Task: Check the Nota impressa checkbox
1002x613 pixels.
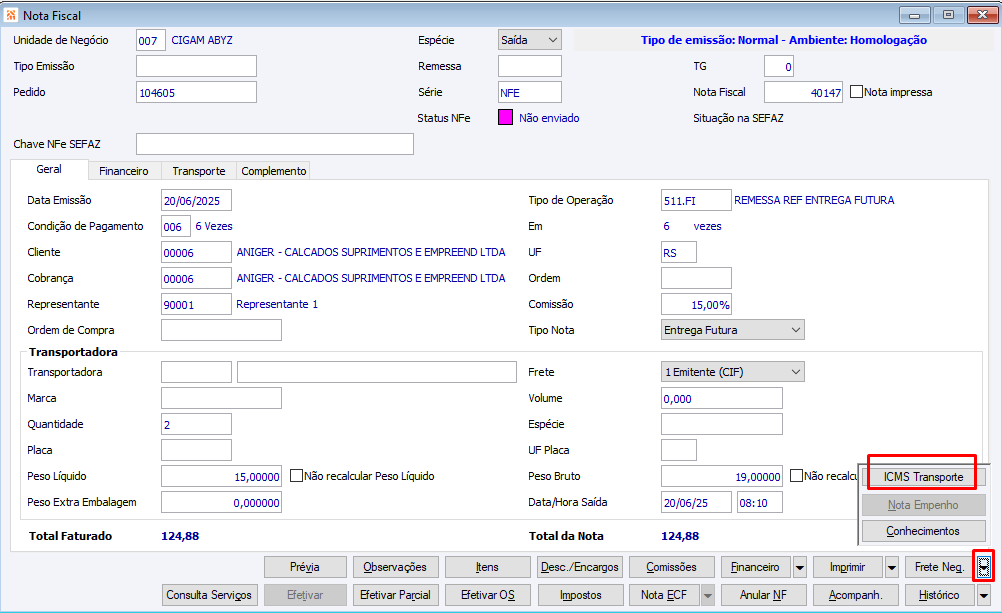Action: [856, 92]
